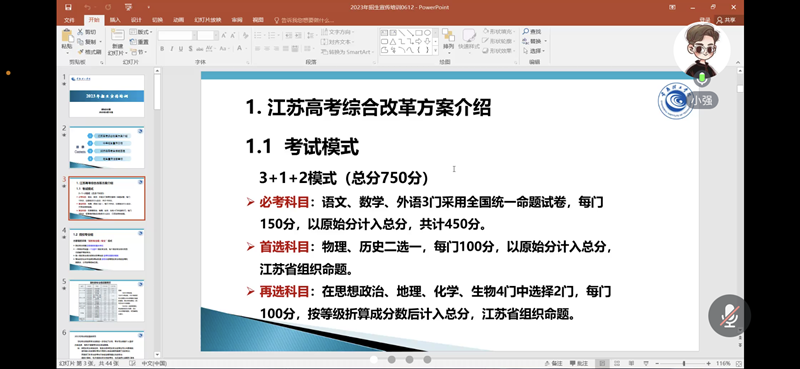Align text left
Image resolution: width=800 pixels, height=369 pixels.
pyautogui.click(x=258, y=49)
